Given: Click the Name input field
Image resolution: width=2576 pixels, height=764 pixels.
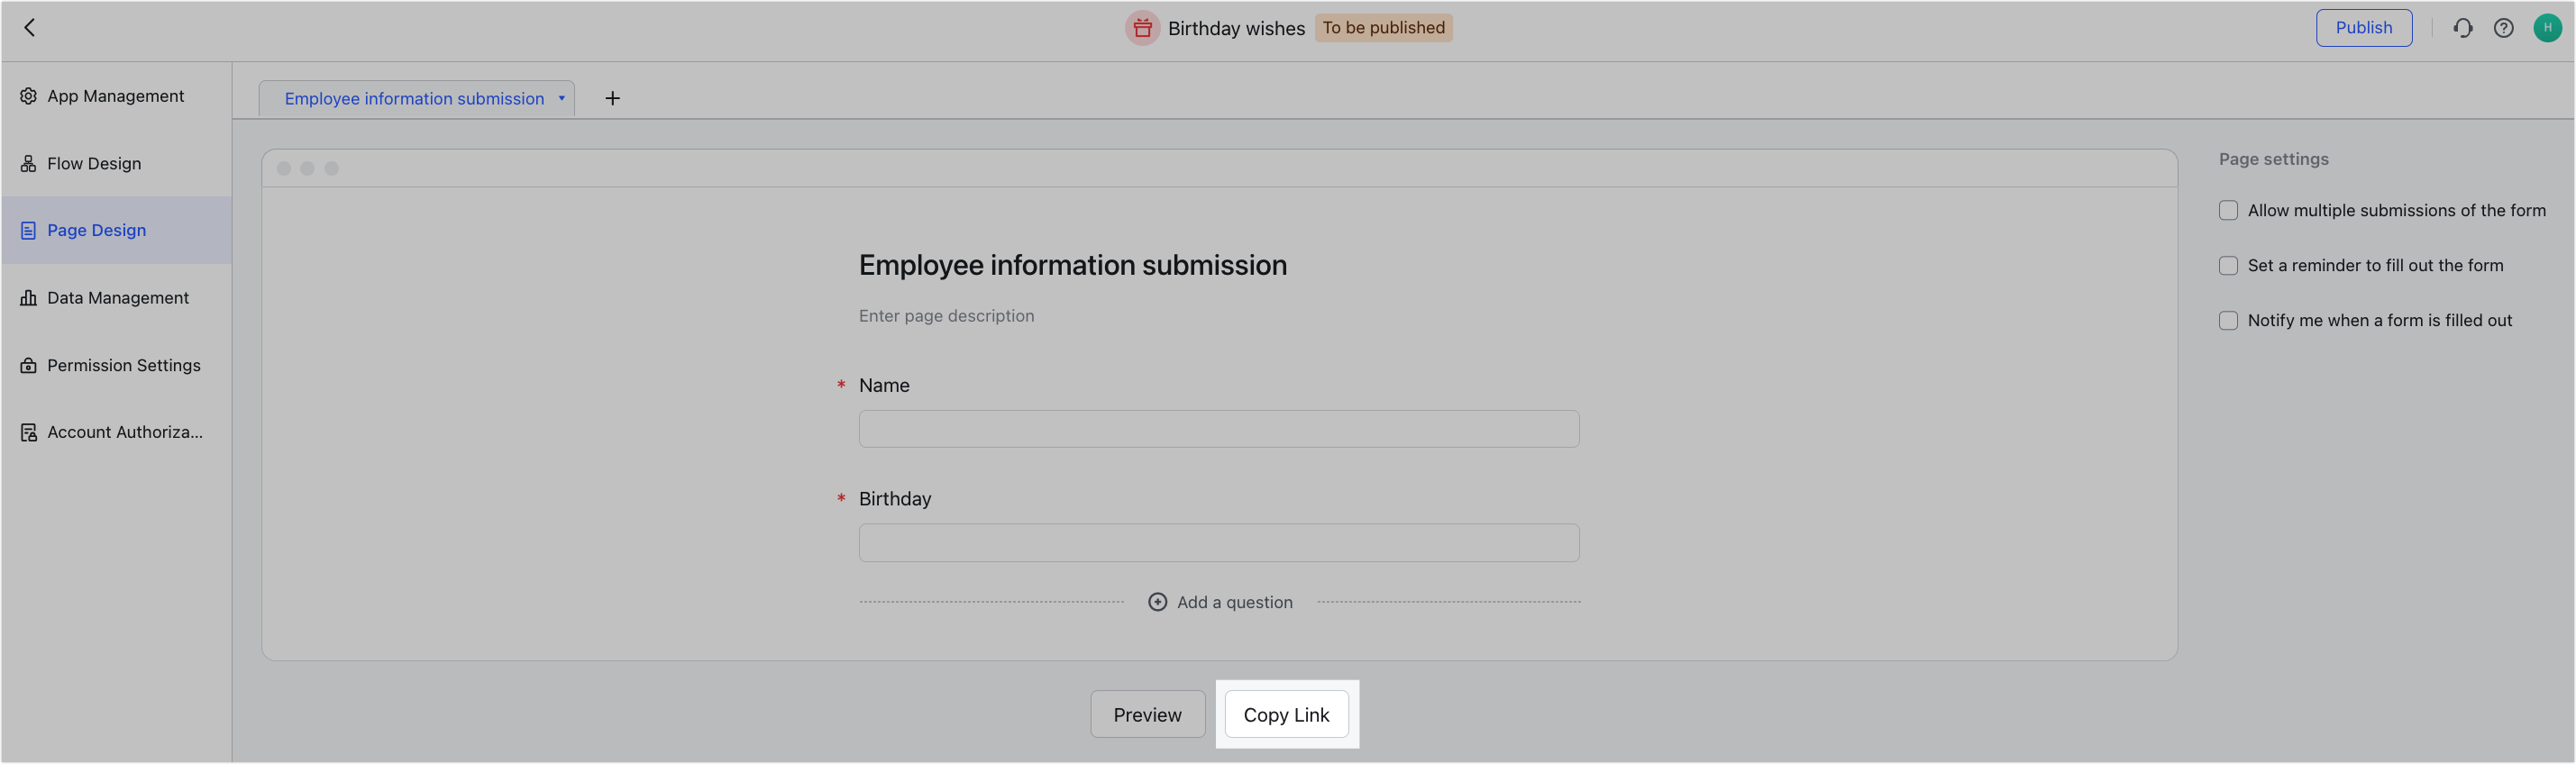Looking at the screenshot, I should point(1219,429).
